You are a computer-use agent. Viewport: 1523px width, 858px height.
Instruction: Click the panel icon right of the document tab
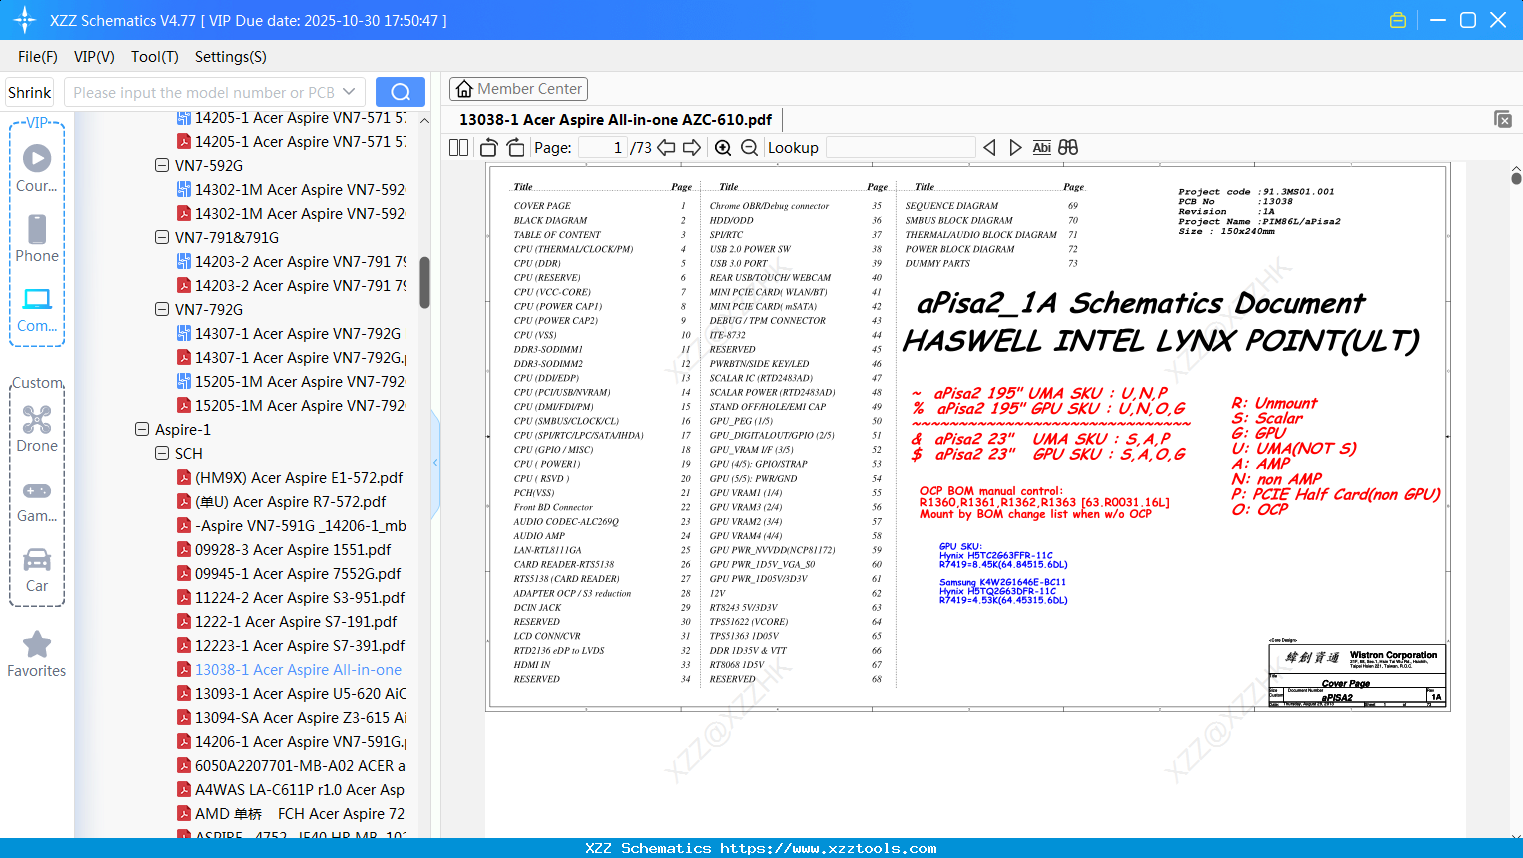(x=1503, y=119)
